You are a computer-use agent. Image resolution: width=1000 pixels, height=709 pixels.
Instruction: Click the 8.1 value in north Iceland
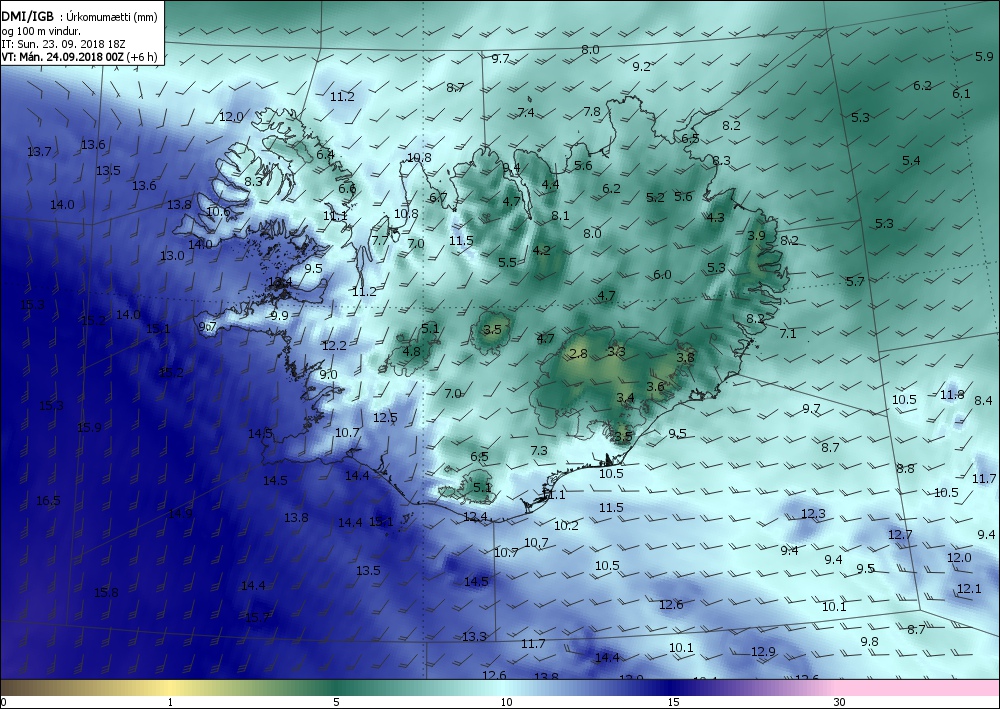560,216
